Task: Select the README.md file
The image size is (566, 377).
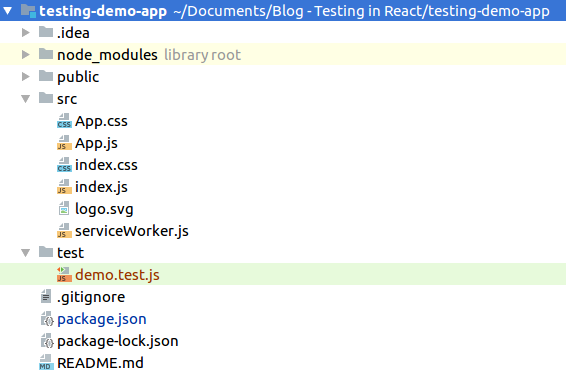Action: [100, 363]
